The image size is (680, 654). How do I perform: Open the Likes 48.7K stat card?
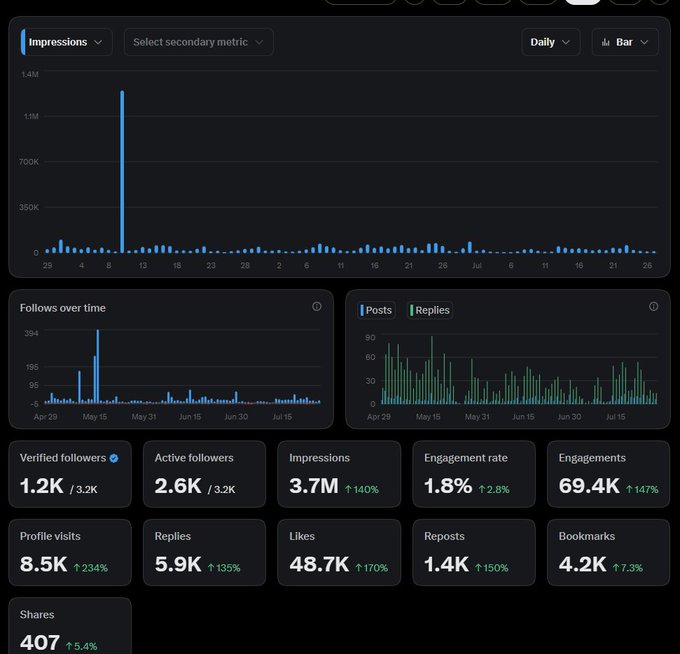pos(339,553)
